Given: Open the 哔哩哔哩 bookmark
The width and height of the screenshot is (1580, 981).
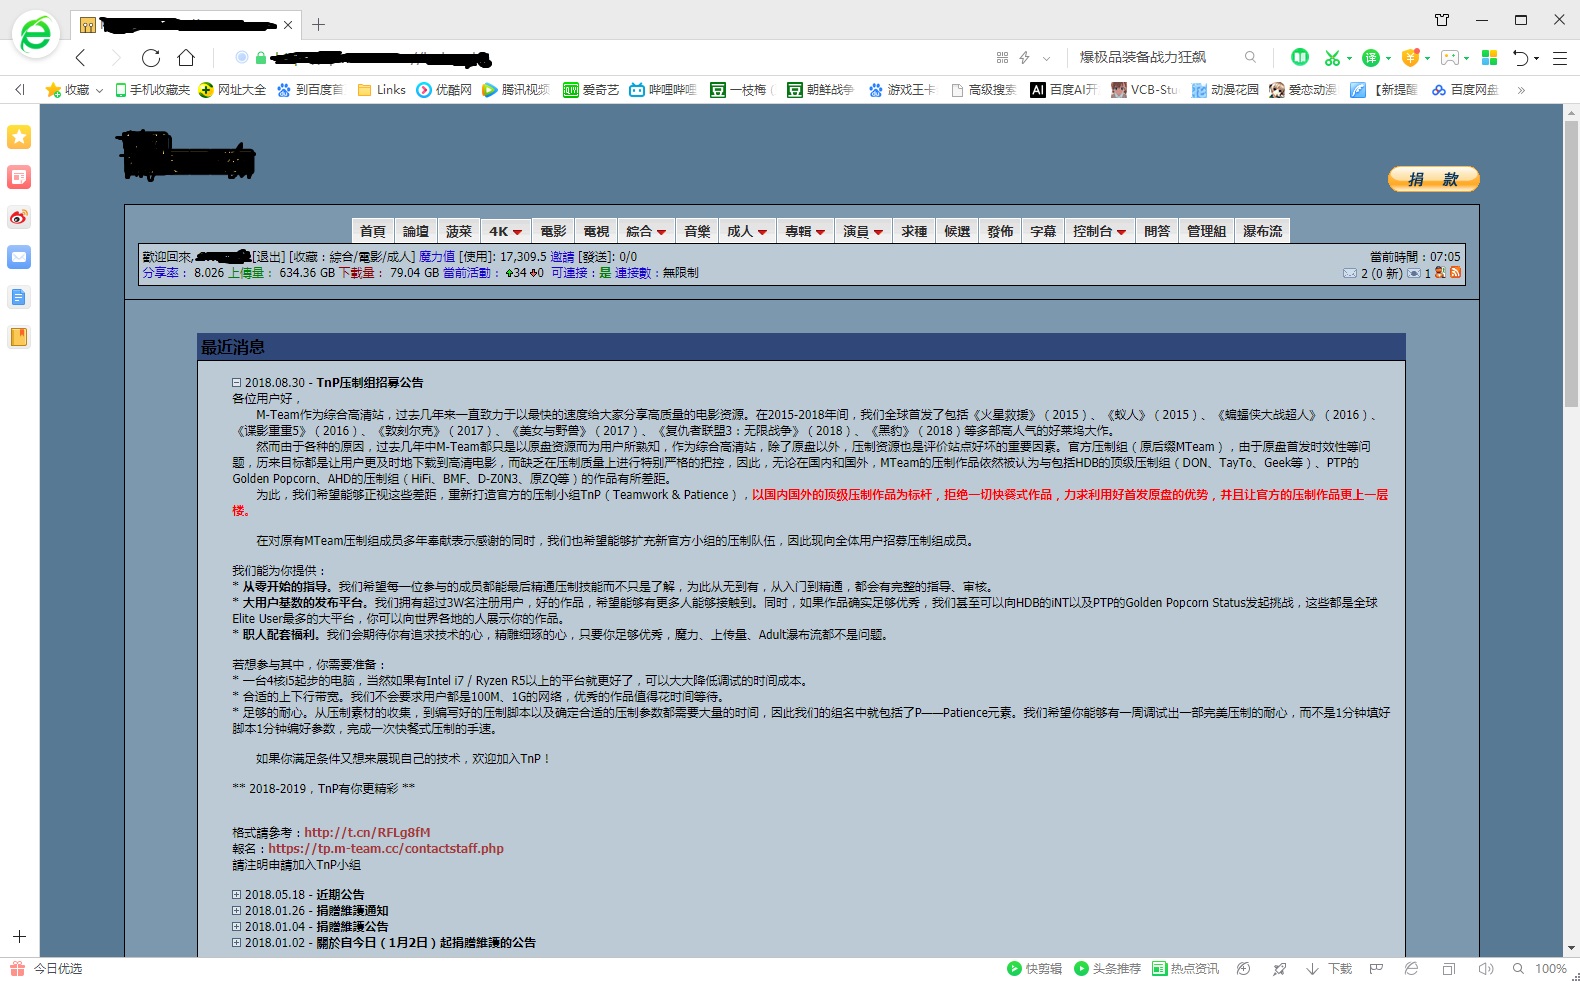Looking at the screenshot, I should [x=663, y=90].
